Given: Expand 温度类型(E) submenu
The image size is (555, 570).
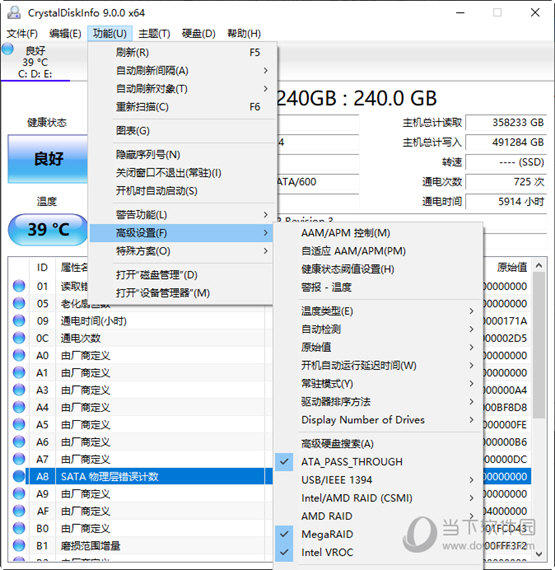Looking at the screenshot, I should click(x=378, y=311).
